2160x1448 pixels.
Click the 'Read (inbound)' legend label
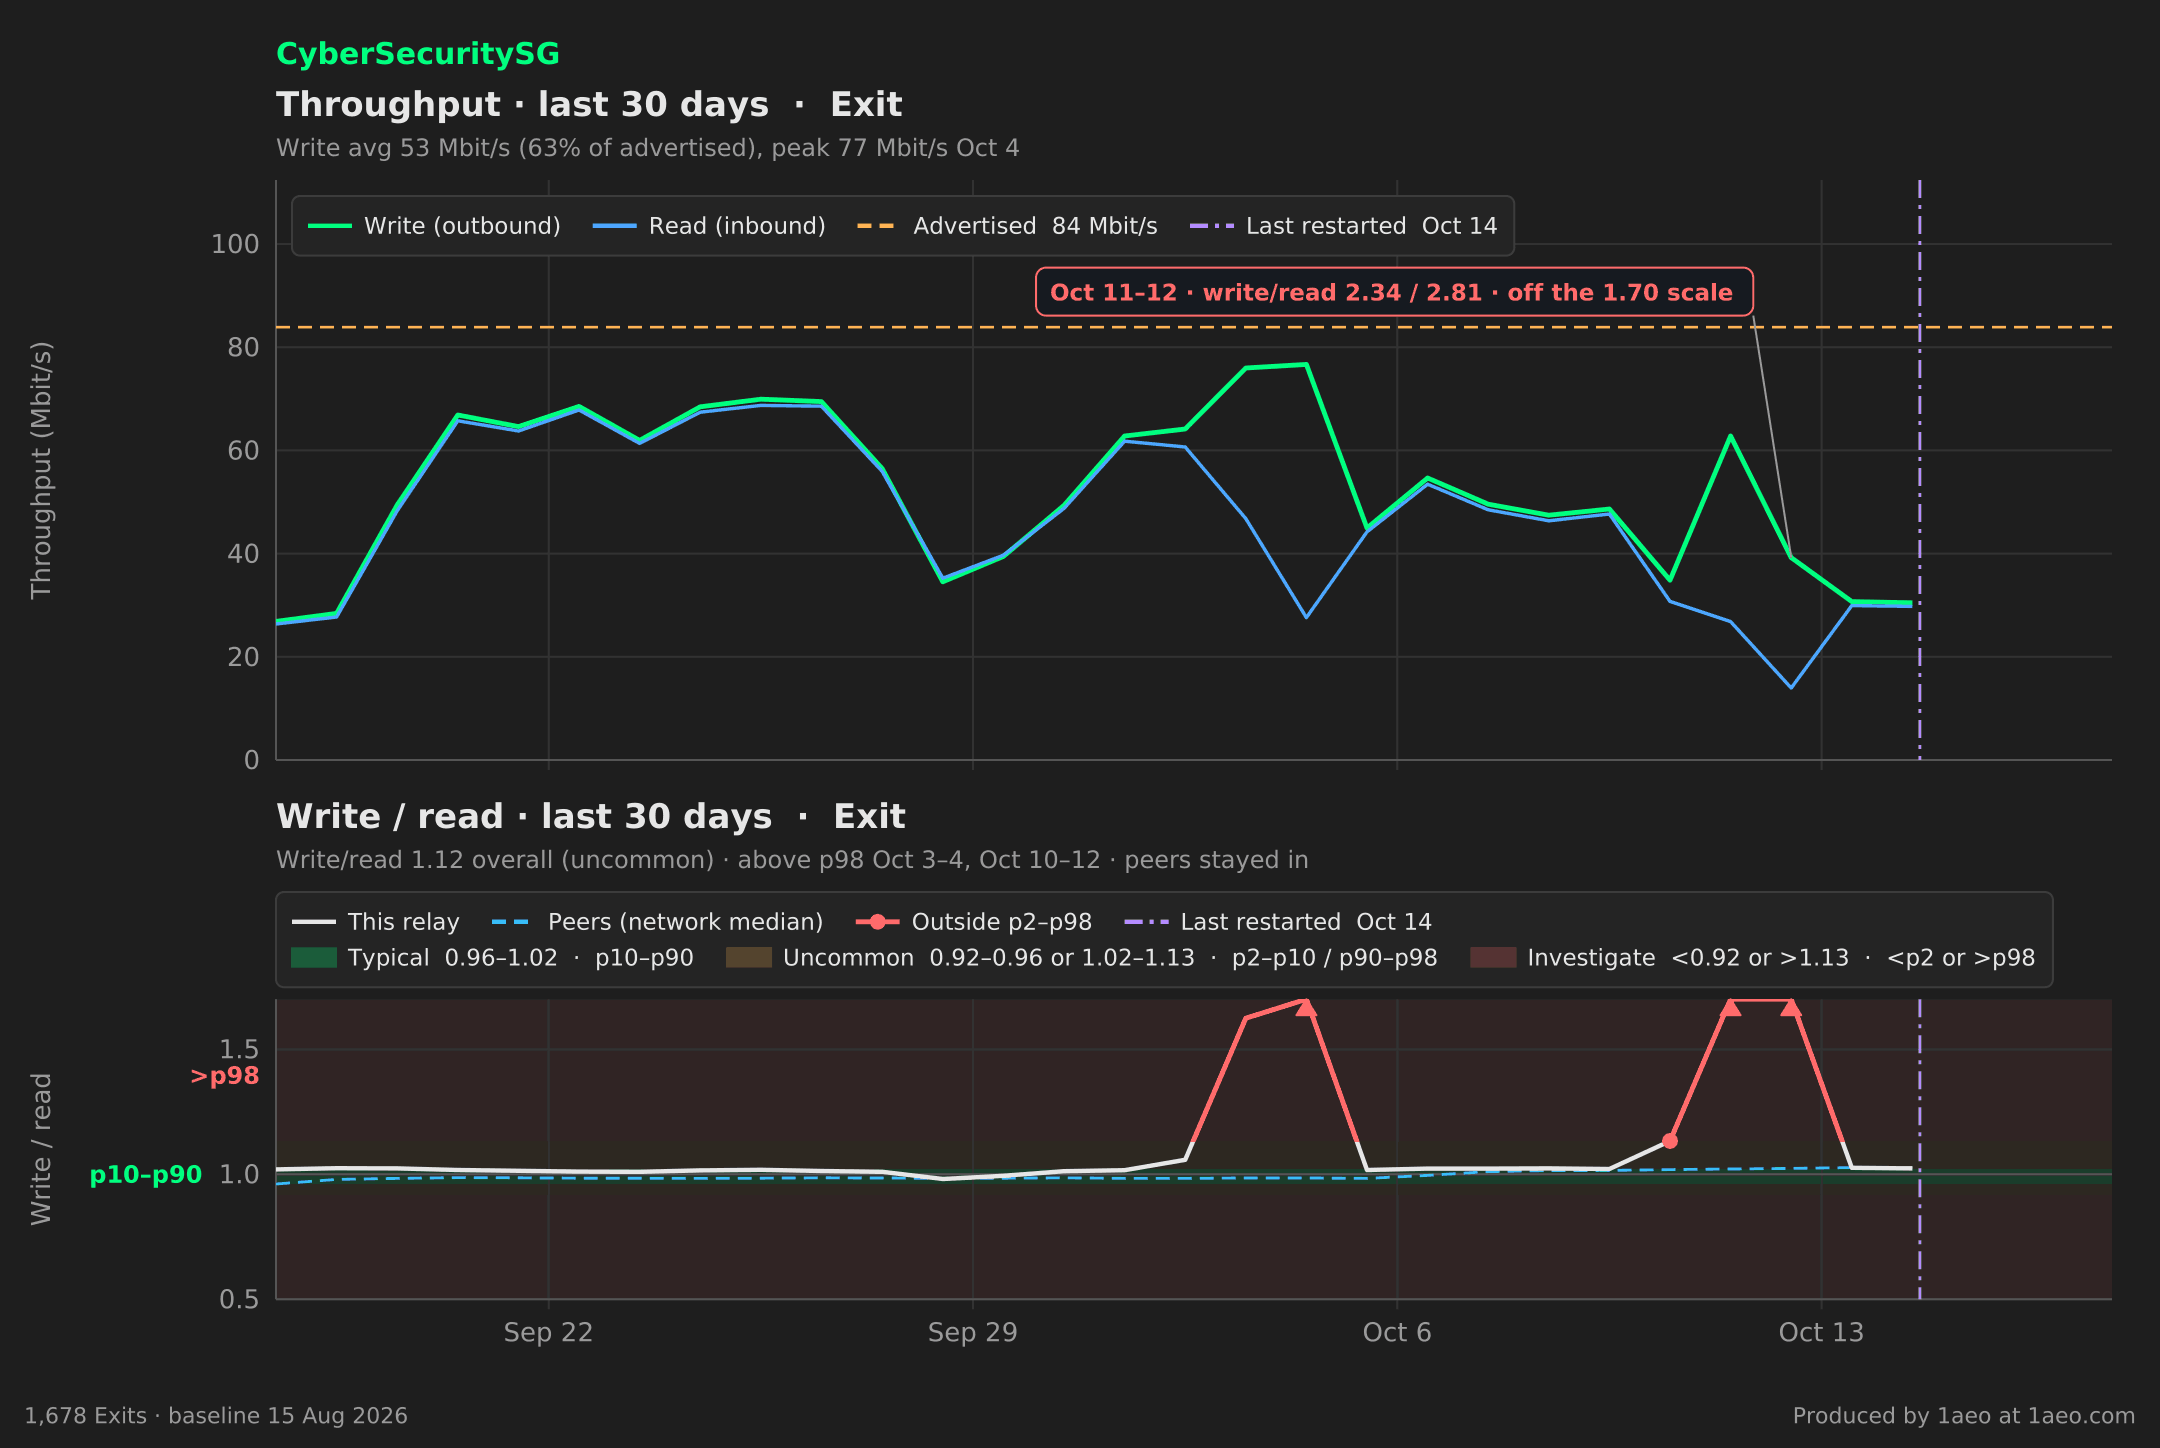(x=737, y=226)
